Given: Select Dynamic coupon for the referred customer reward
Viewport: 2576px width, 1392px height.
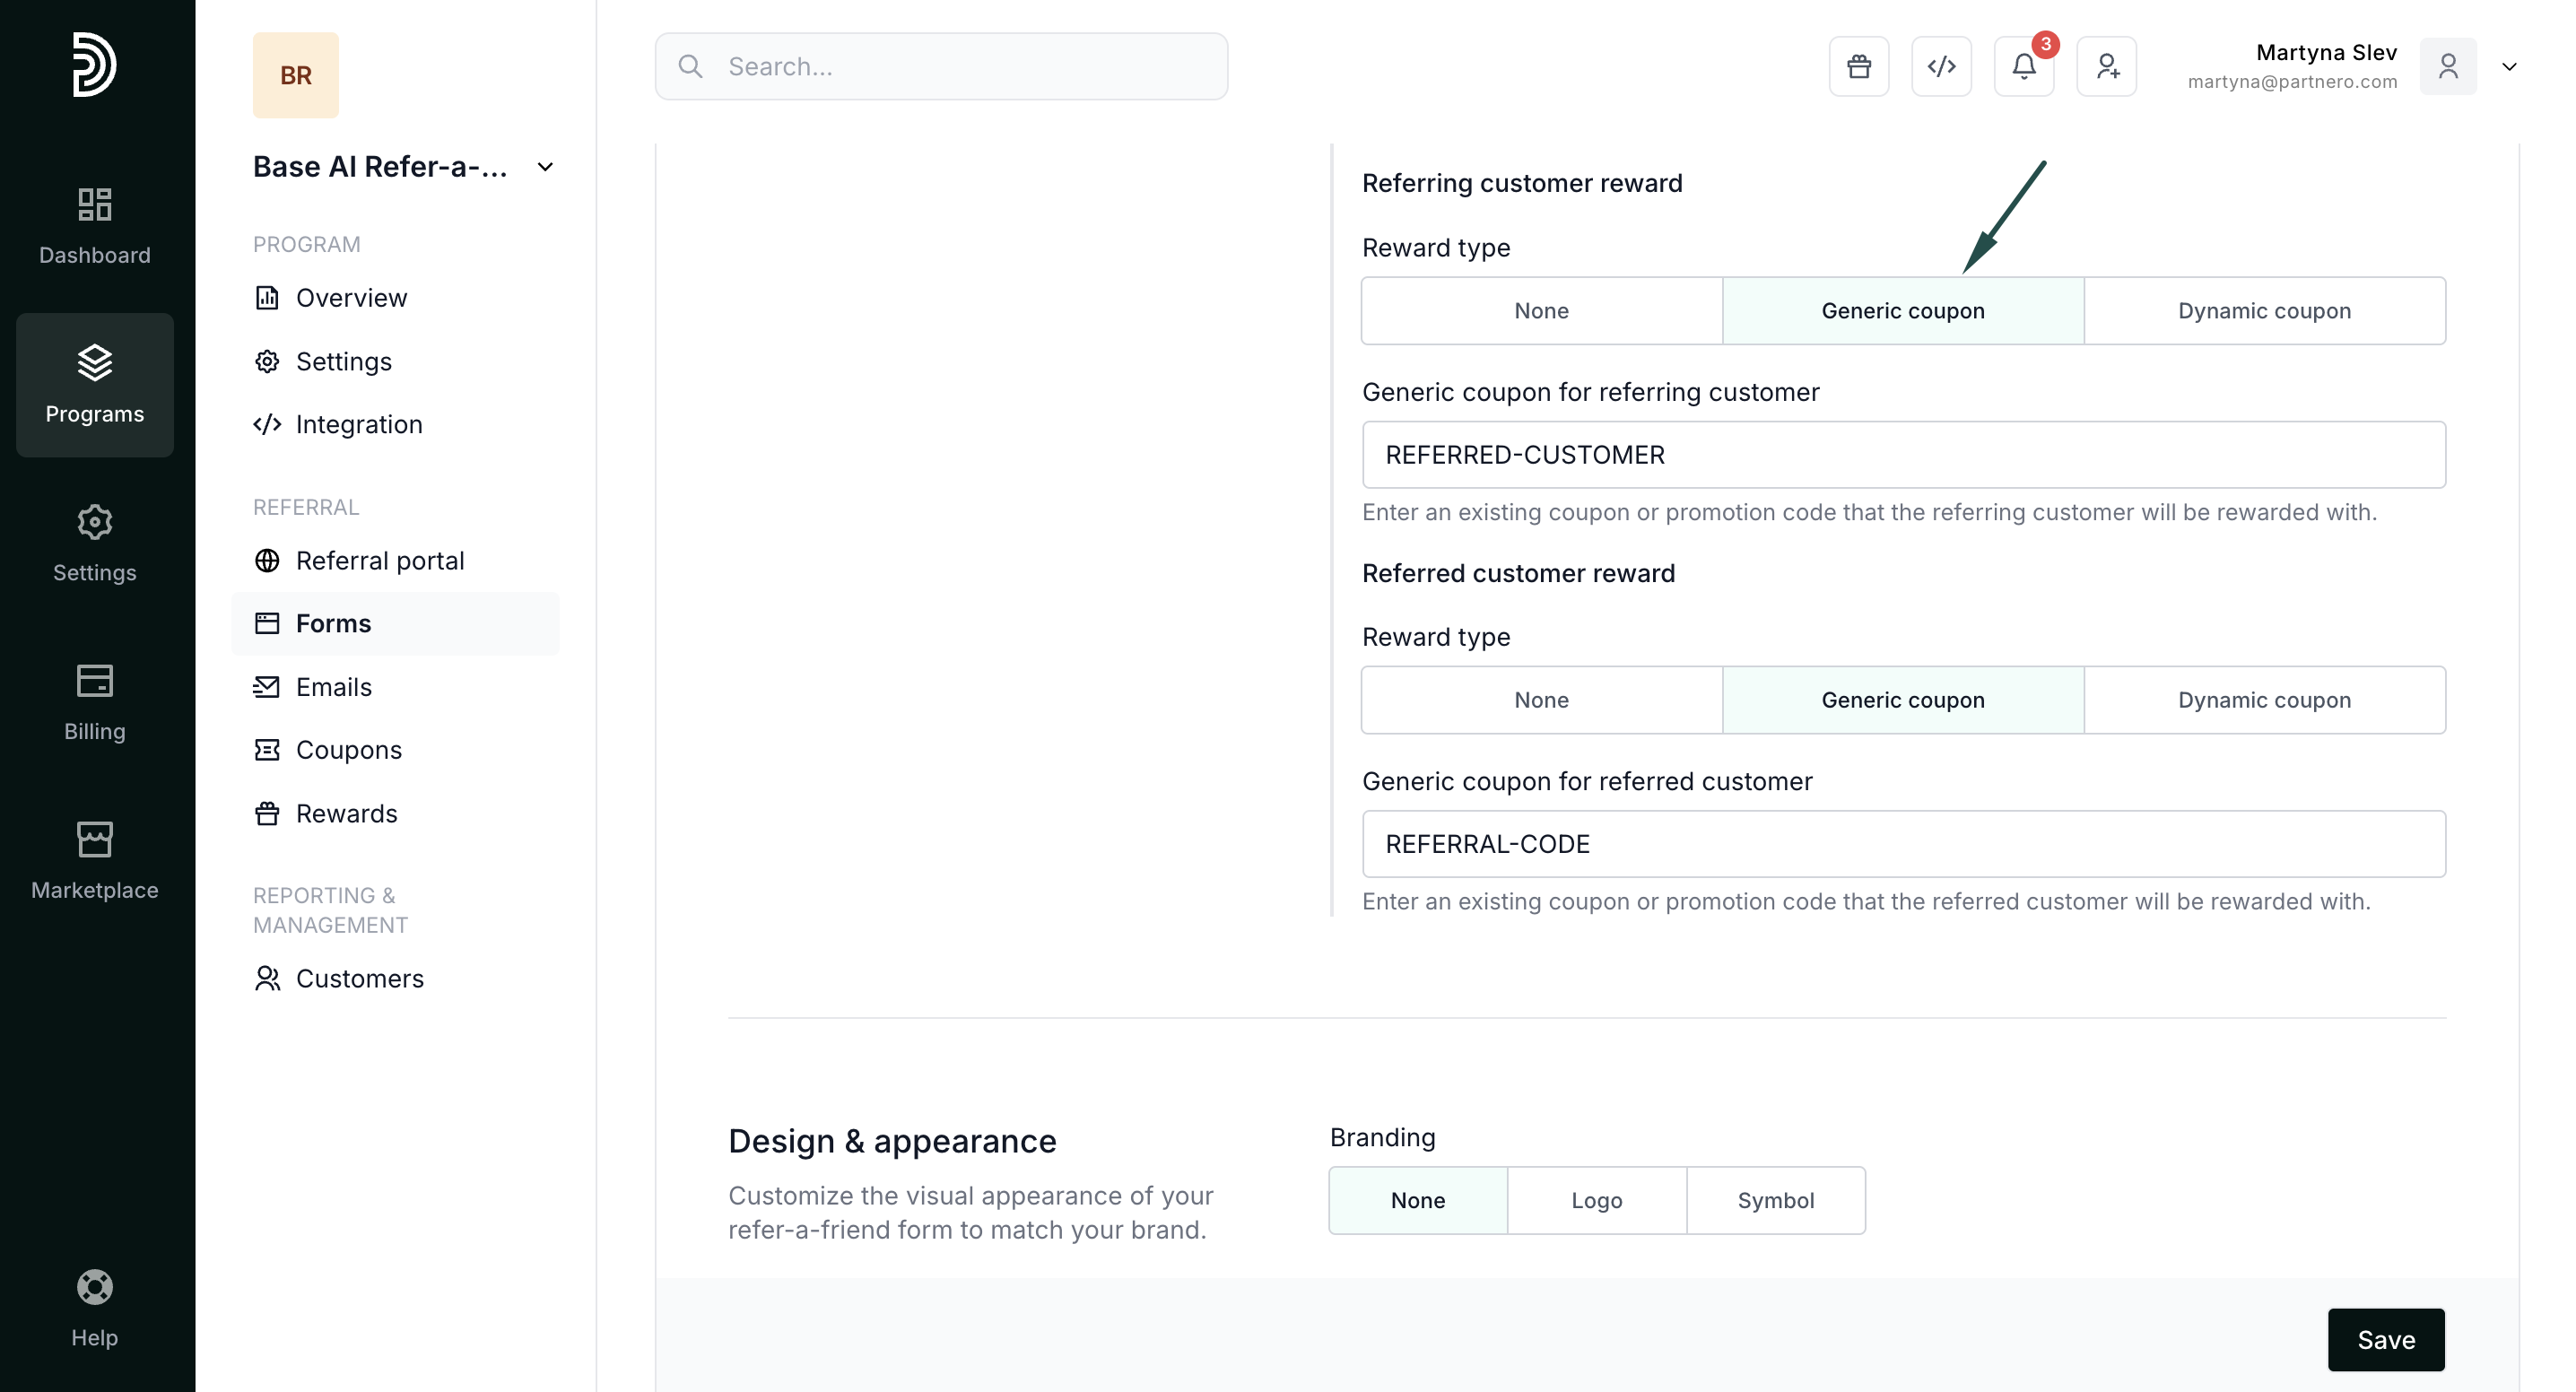Looking at the screenshot, I should click(2264, 700).
